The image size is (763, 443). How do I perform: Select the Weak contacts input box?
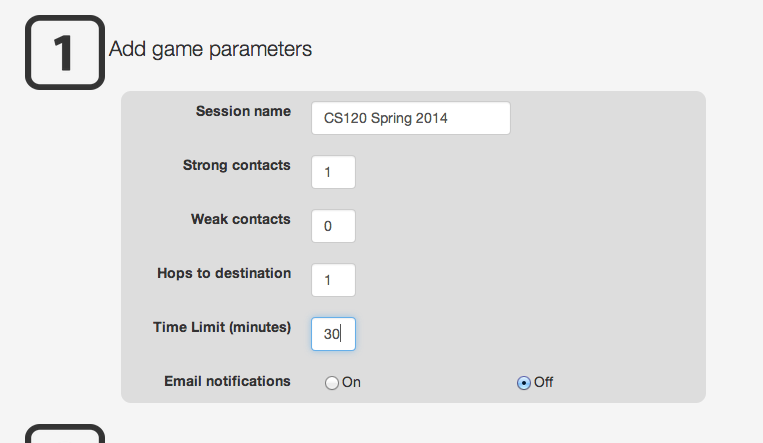[333, 226]
